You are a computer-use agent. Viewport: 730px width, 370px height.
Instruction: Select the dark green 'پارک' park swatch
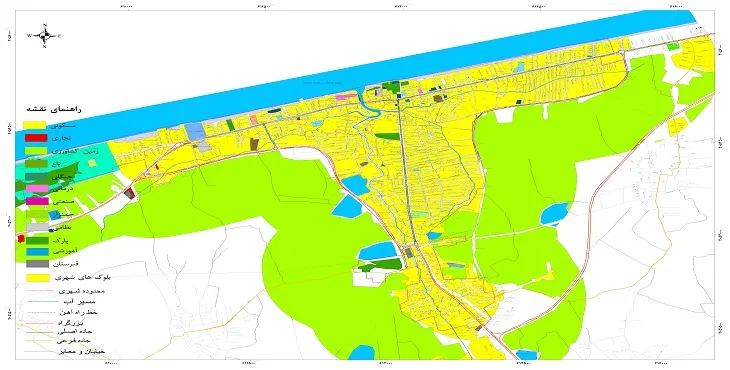(x=37, y=240)
